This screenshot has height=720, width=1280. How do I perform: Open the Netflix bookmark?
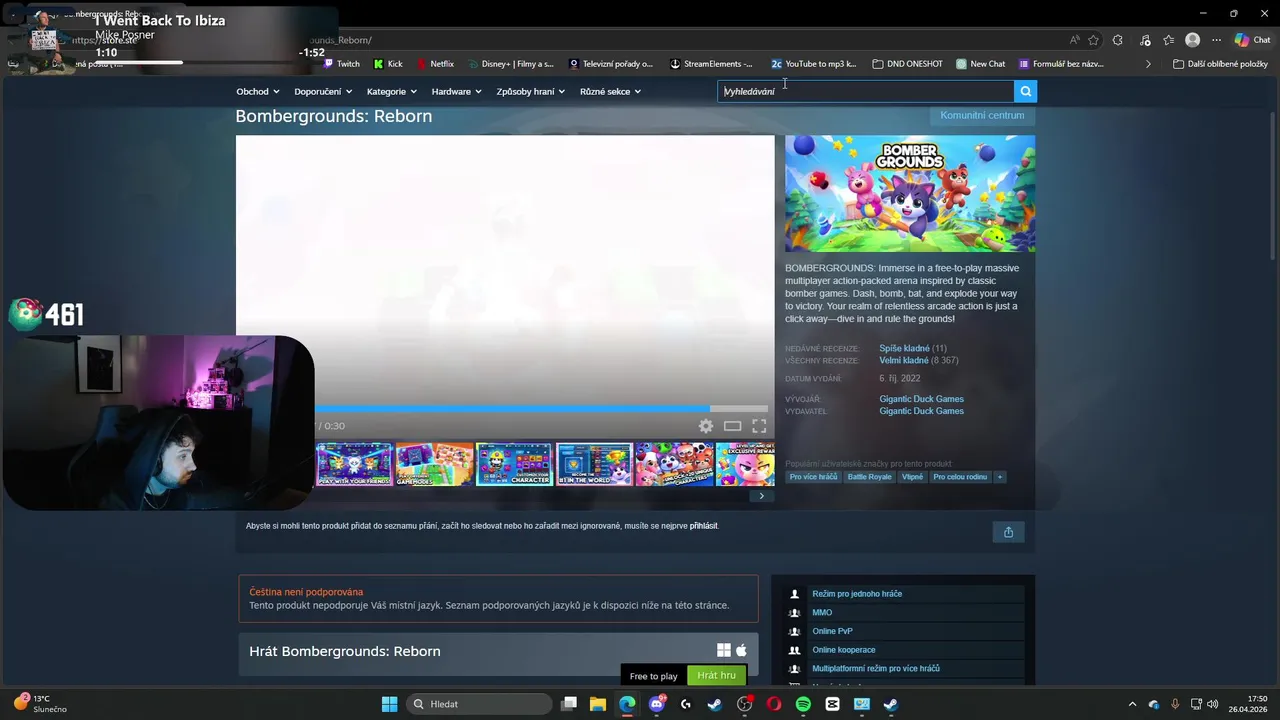point(434,64)
